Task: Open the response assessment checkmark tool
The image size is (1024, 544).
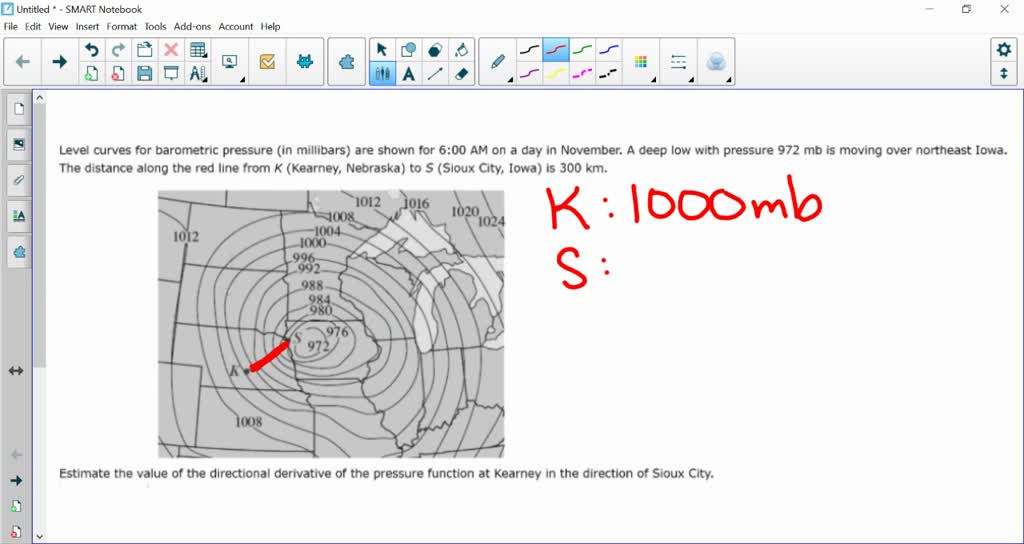Action: coord(267,61)
